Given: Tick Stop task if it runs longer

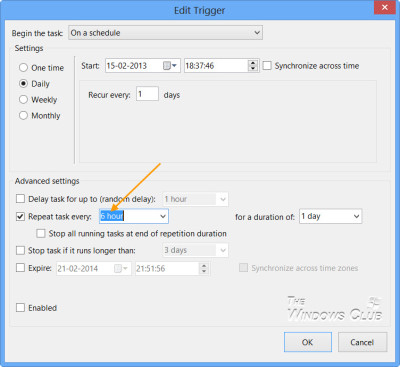Looking at the screenshot, I should [x=20, y=250].
